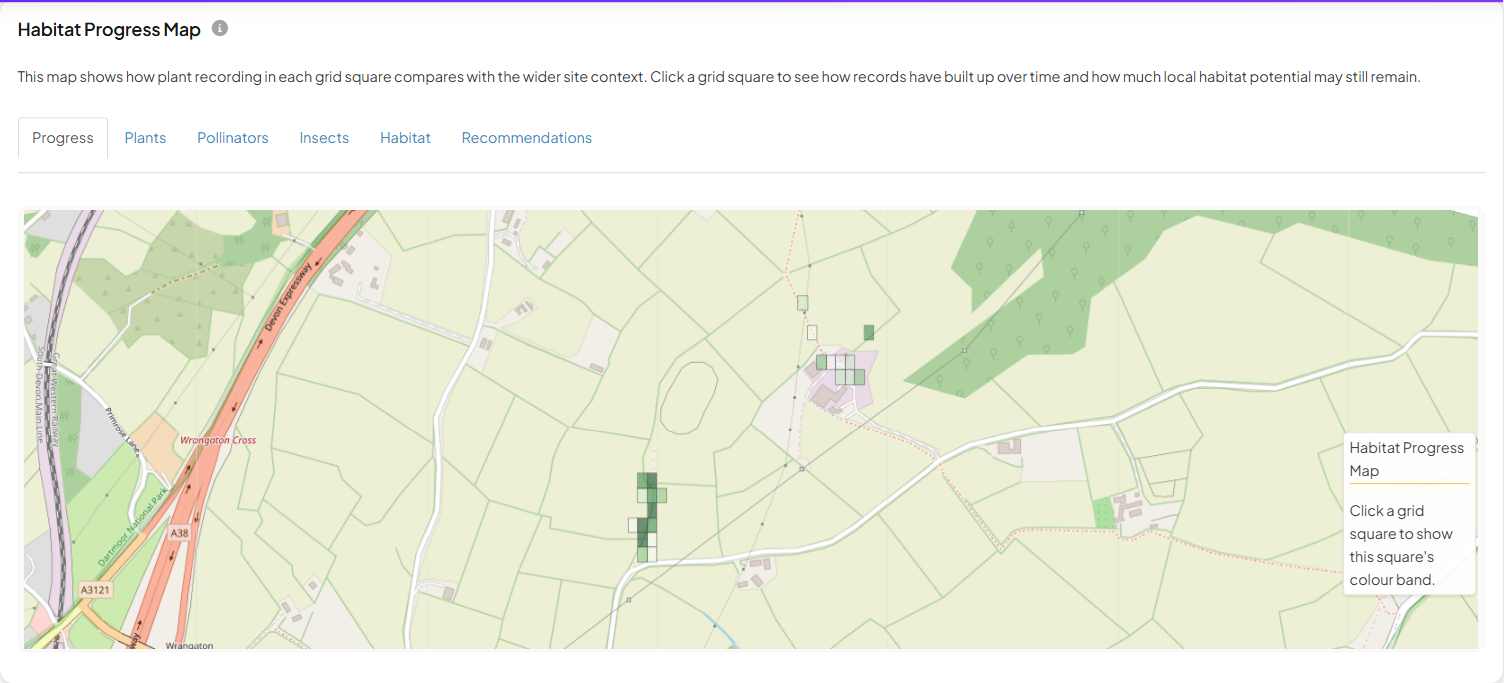The height and width of the screenshot is (683, 1504).
Task: Pick the pale green grid square on the dotted footpath
Action: coord(802,303)
